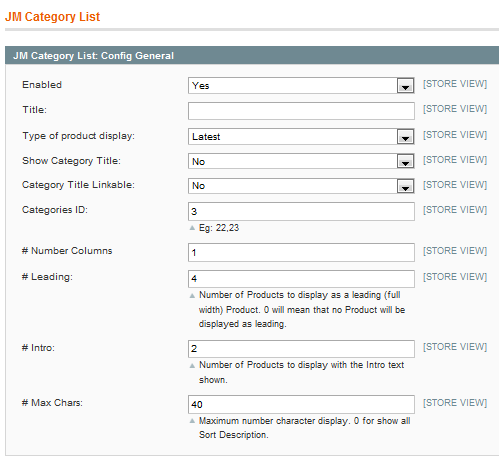This screenshot has height=471, width=499.
Task: Click the Eg: 22,23 hint triangle icon
Action: tap(192, 228)
